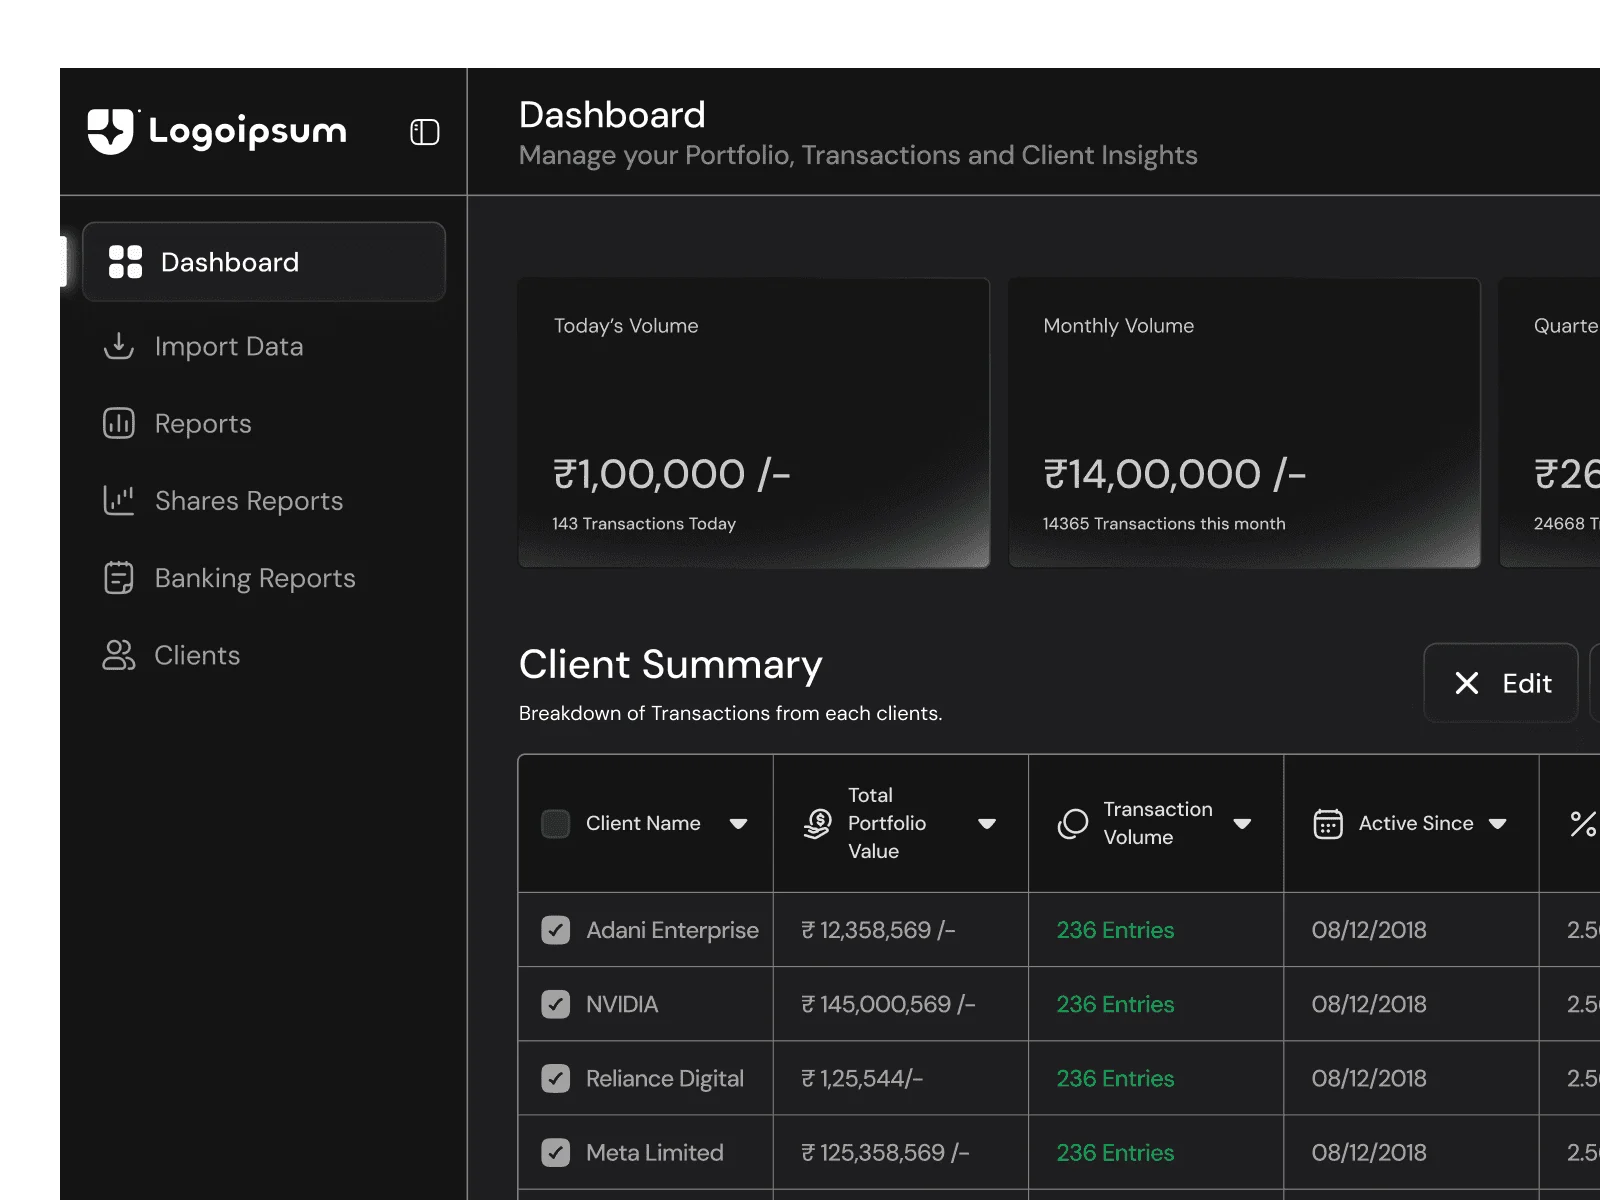Open Transaction Volume dropdown arrow
The width and height of the screenshot is (1600, 1200).
[1243, 823]
